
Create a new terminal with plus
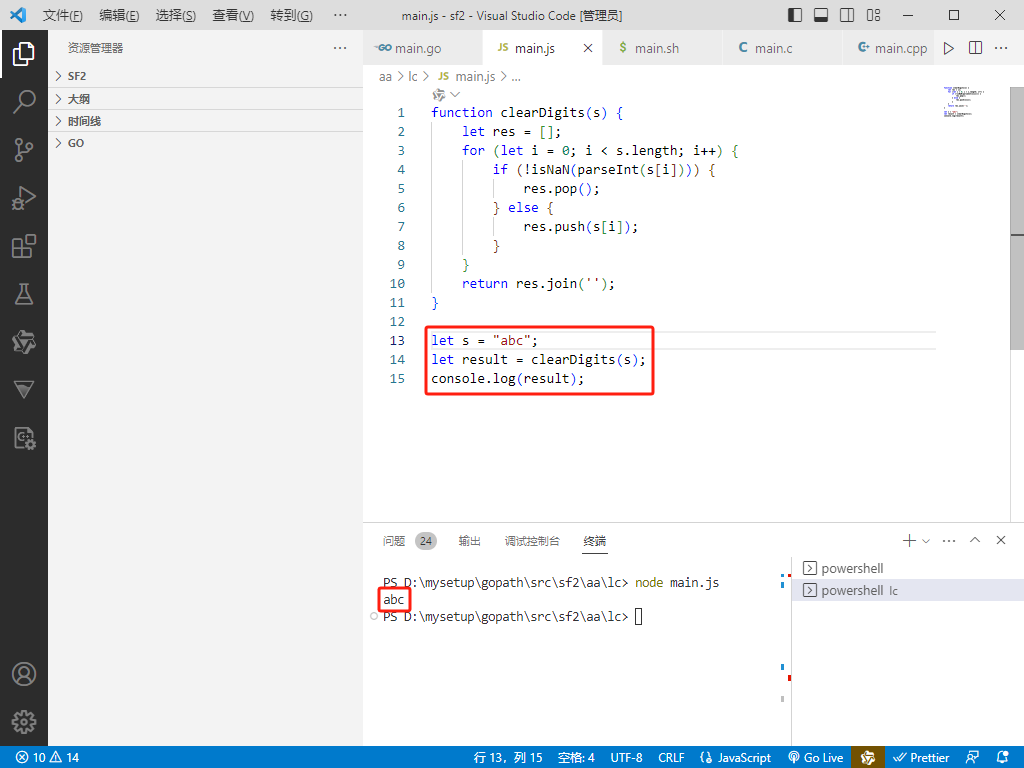(x=908, y=541)
